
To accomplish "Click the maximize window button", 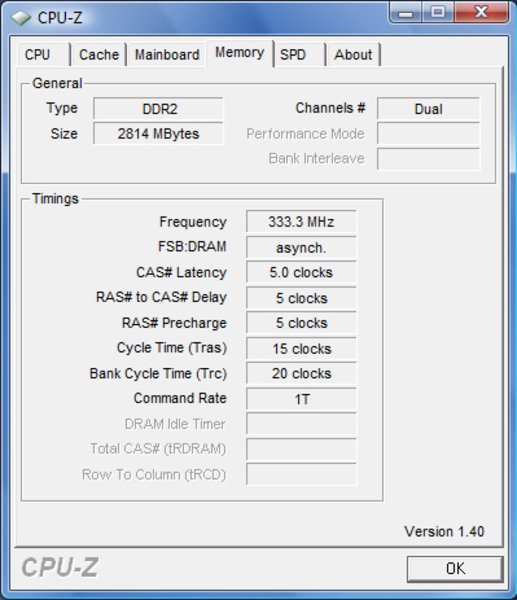I will coord(438,12).
